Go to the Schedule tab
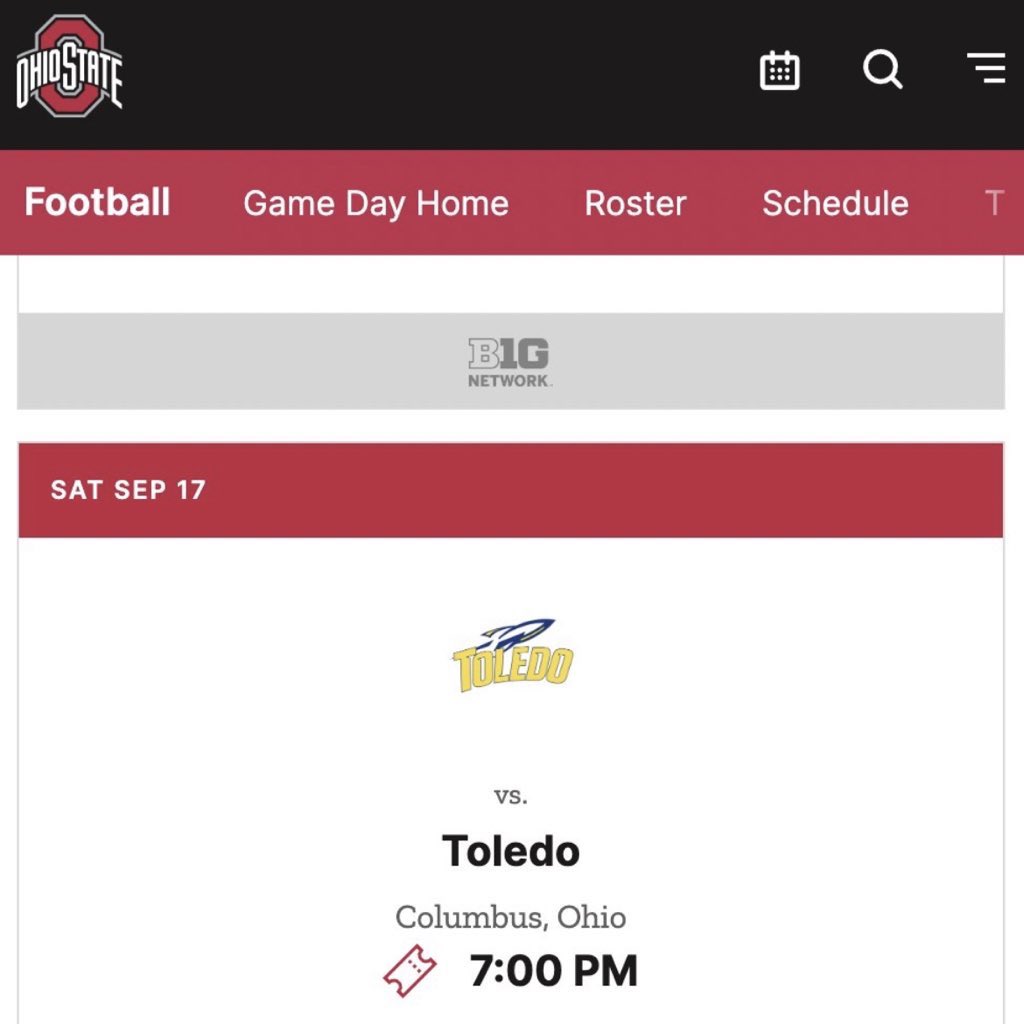 click(835, 203)
